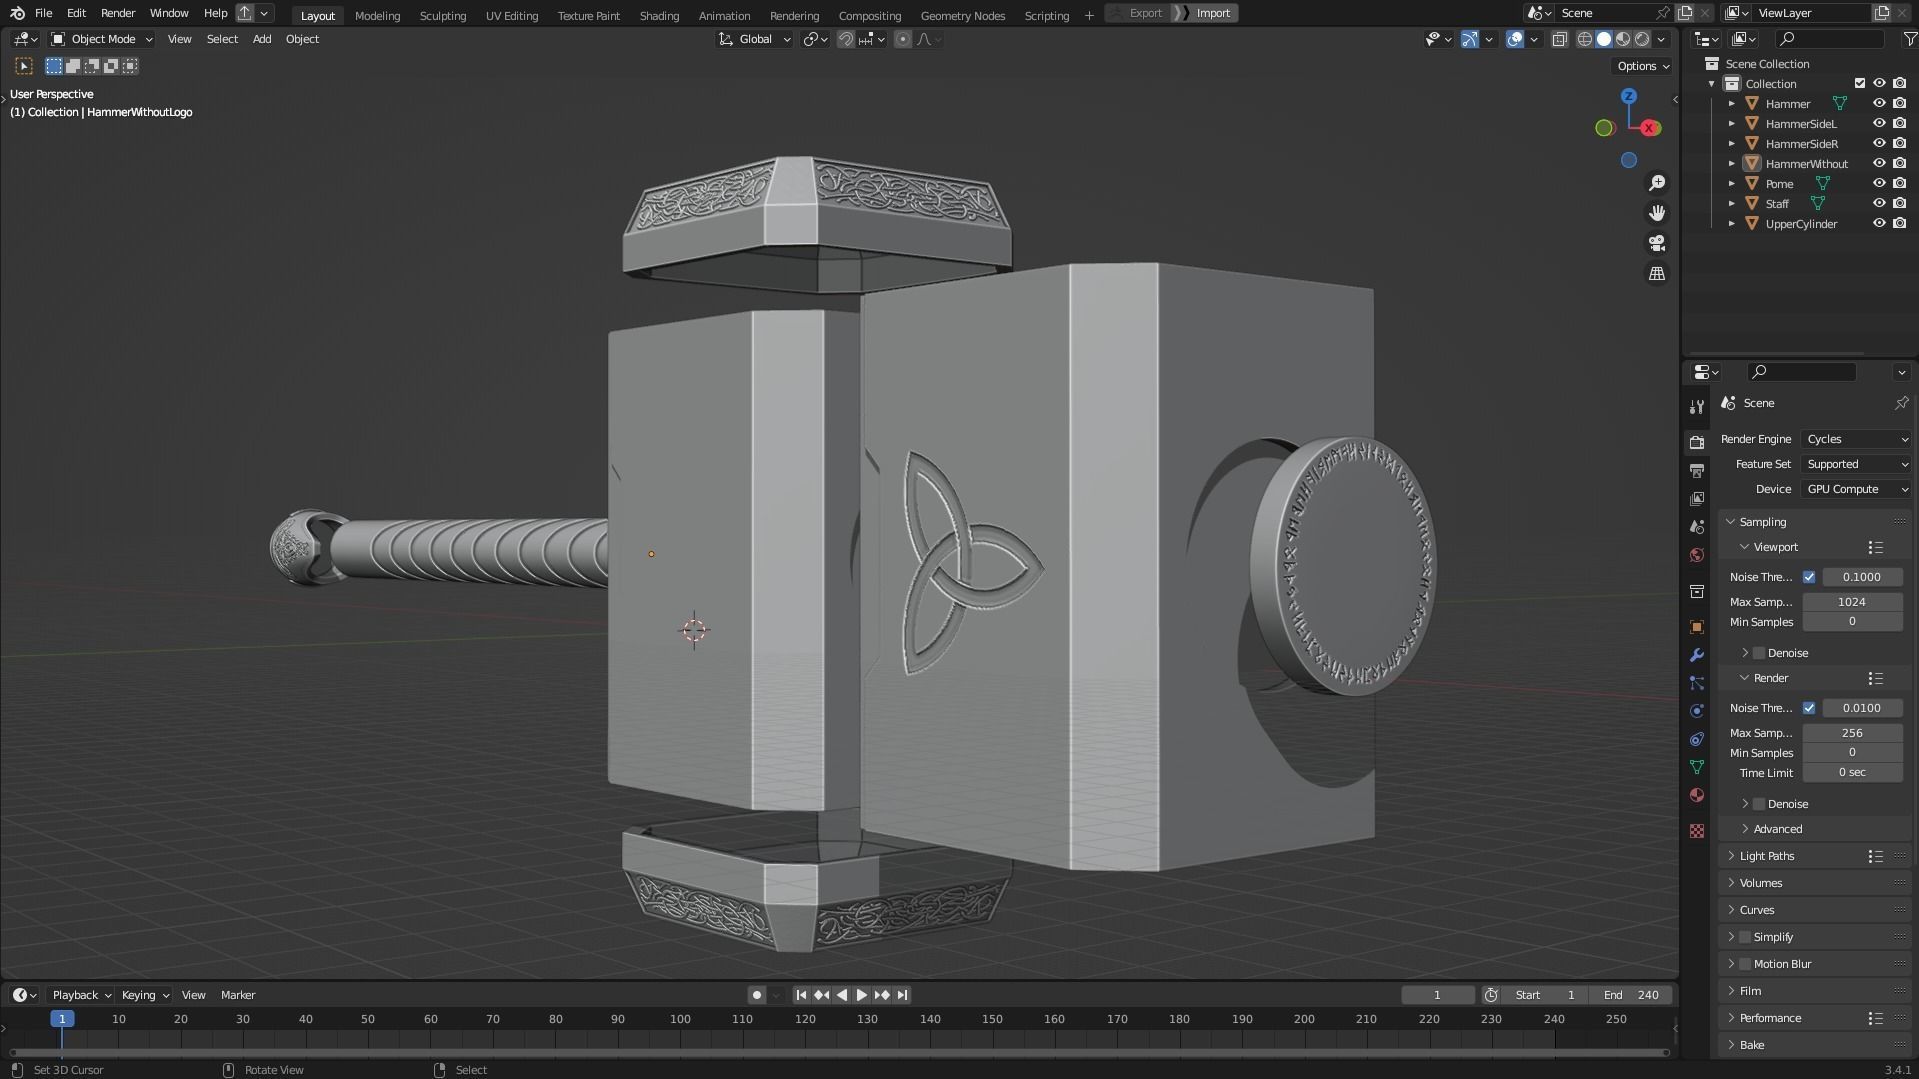Switch perspective/orthographic with grid gizmo

1657,273
